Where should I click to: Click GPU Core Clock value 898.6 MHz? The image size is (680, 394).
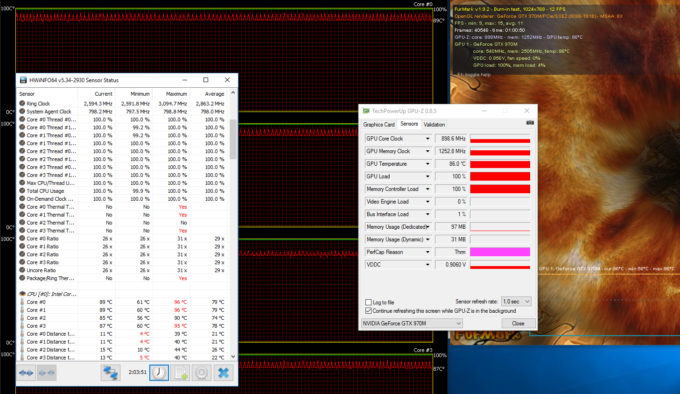451,139
